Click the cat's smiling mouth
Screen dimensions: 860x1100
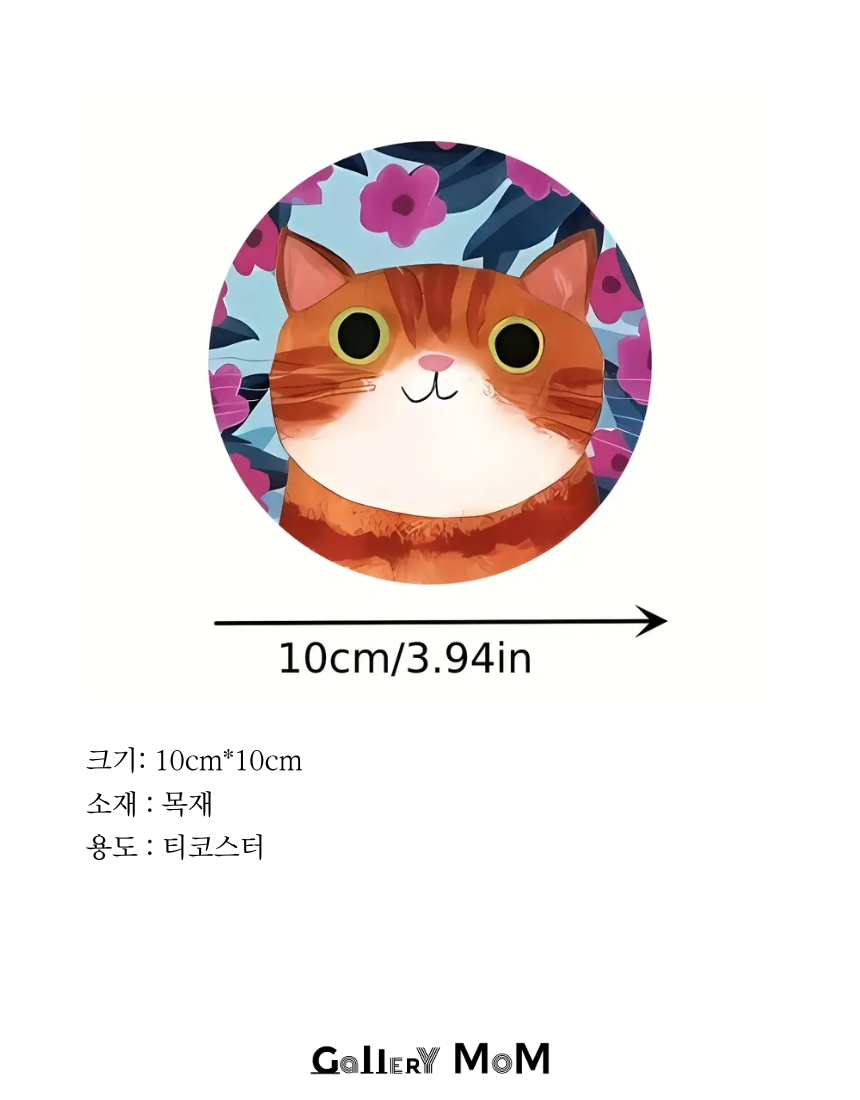[x=429, y=392]
